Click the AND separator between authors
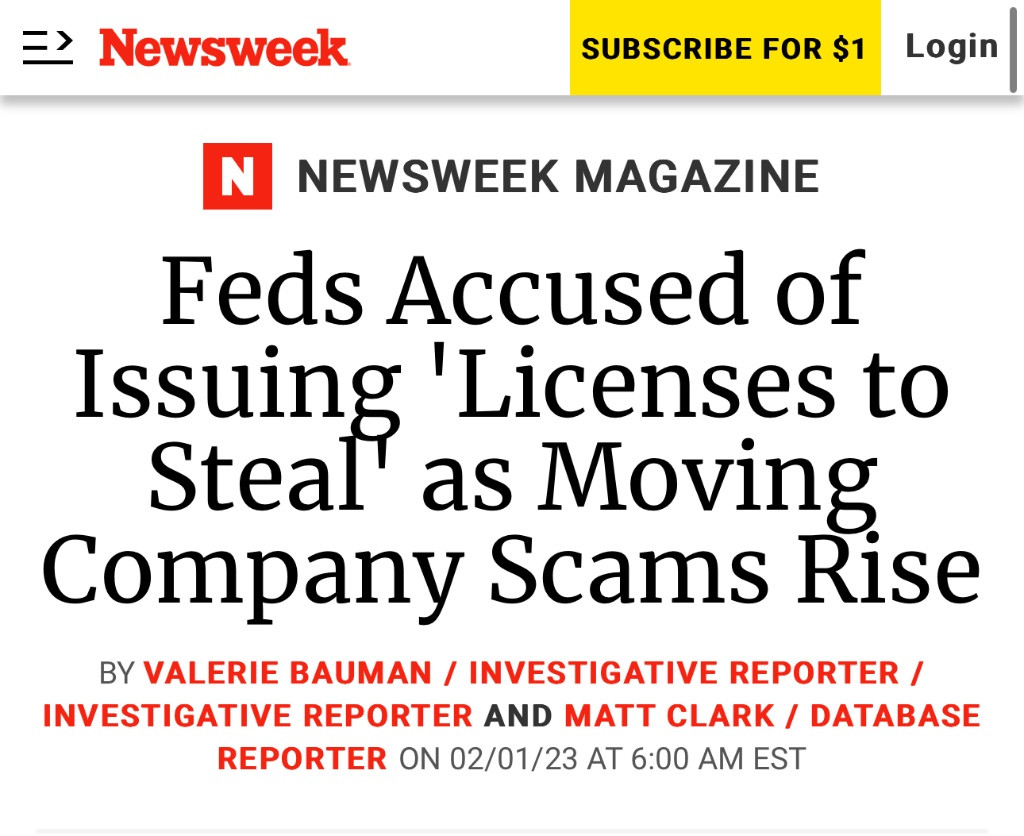The height and width of the screenshot is (836, 1024). pyautogui.click(x=518, y=716)
